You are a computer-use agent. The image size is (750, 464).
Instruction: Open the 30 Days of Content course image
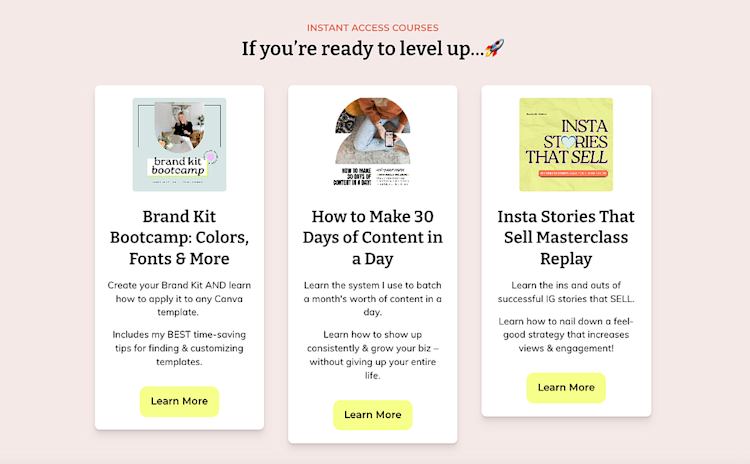[x=373, y=142]
